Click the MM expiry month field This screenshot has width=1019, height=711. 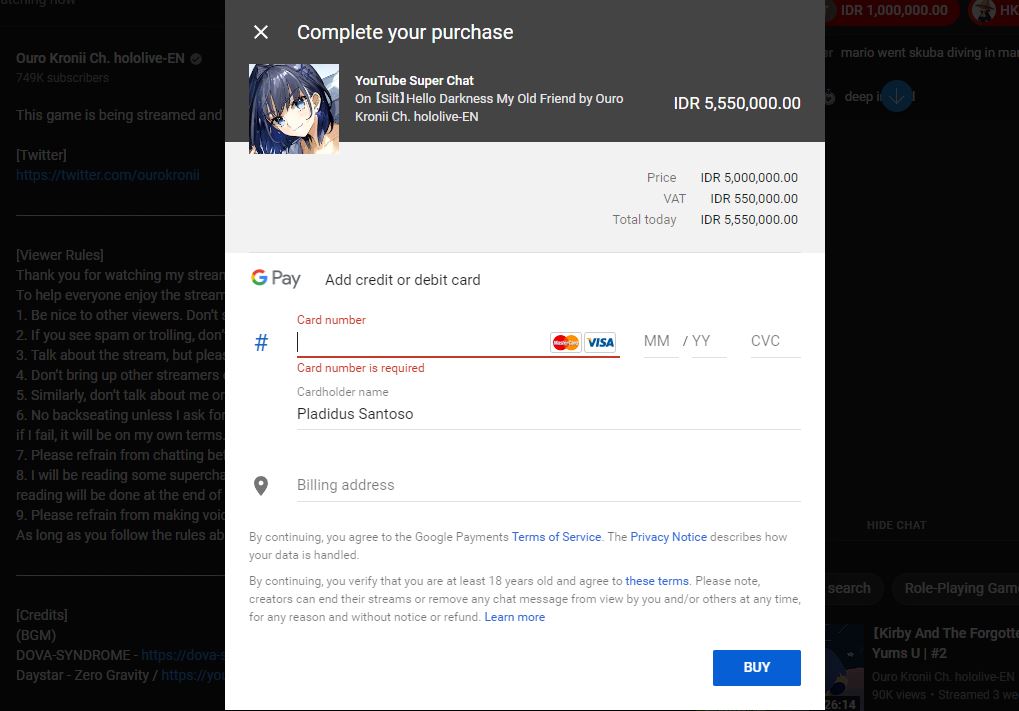coord(657,341)
